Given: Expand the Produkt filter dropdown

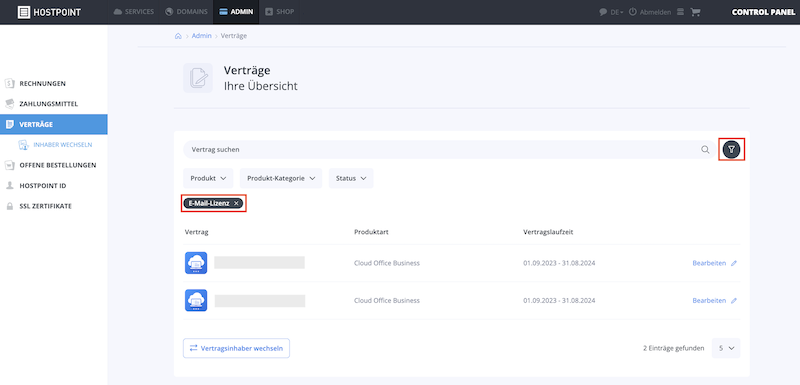Looking at the screenshot, I should tap(208, 178).
